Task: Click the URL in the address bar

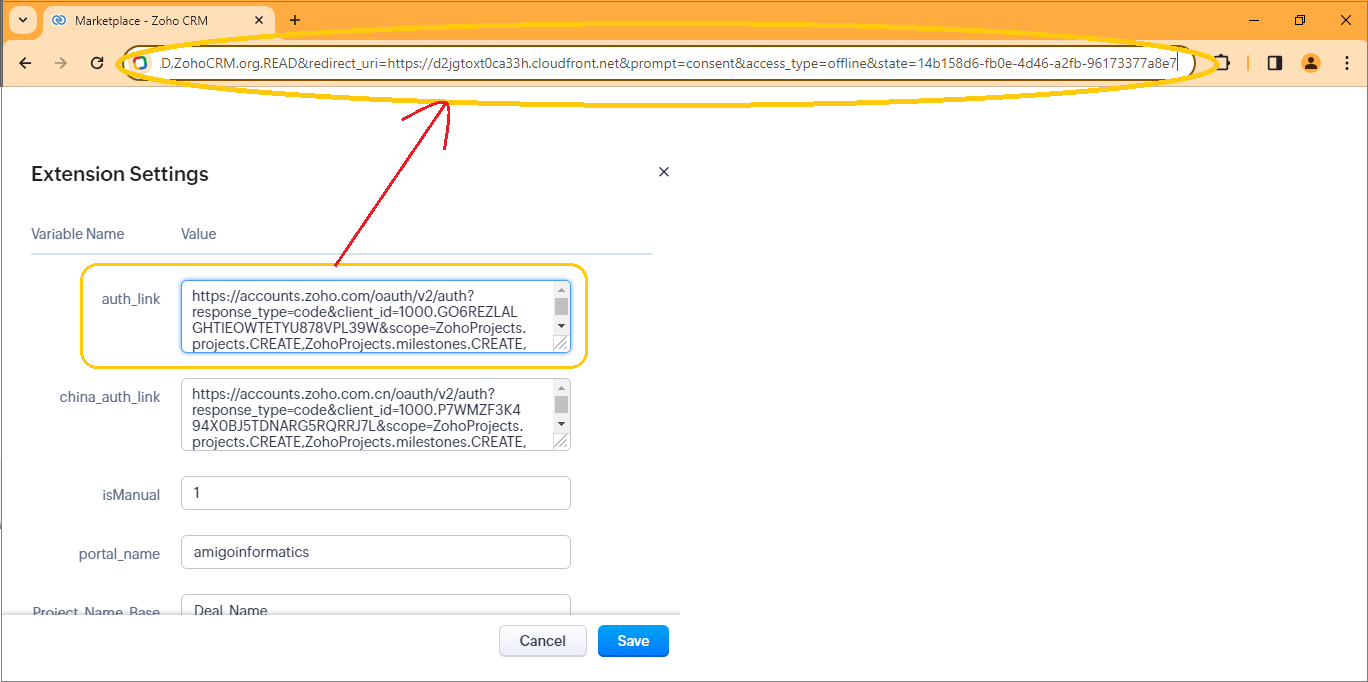Action: pyautogui.click(x=668, y=63)
